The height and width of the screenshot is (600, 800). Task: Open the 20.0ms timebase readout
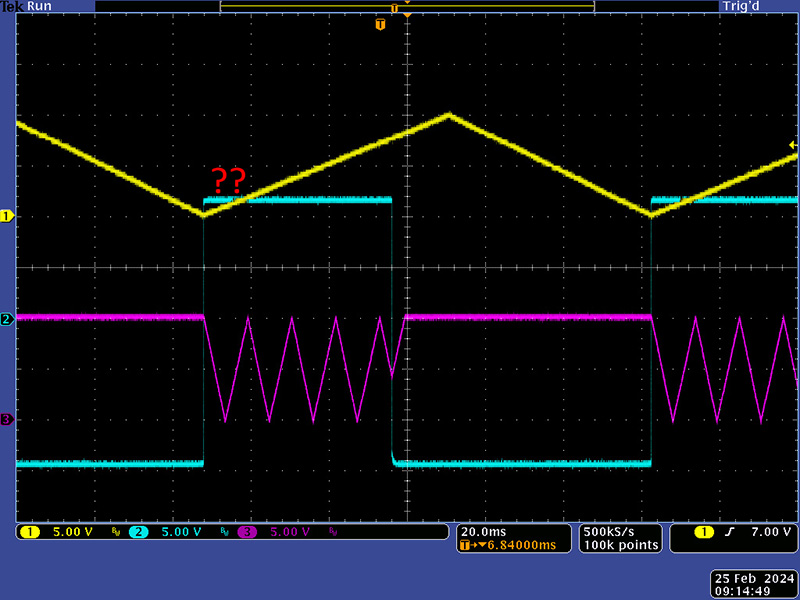pyautogui.click(x=483, y=531)
